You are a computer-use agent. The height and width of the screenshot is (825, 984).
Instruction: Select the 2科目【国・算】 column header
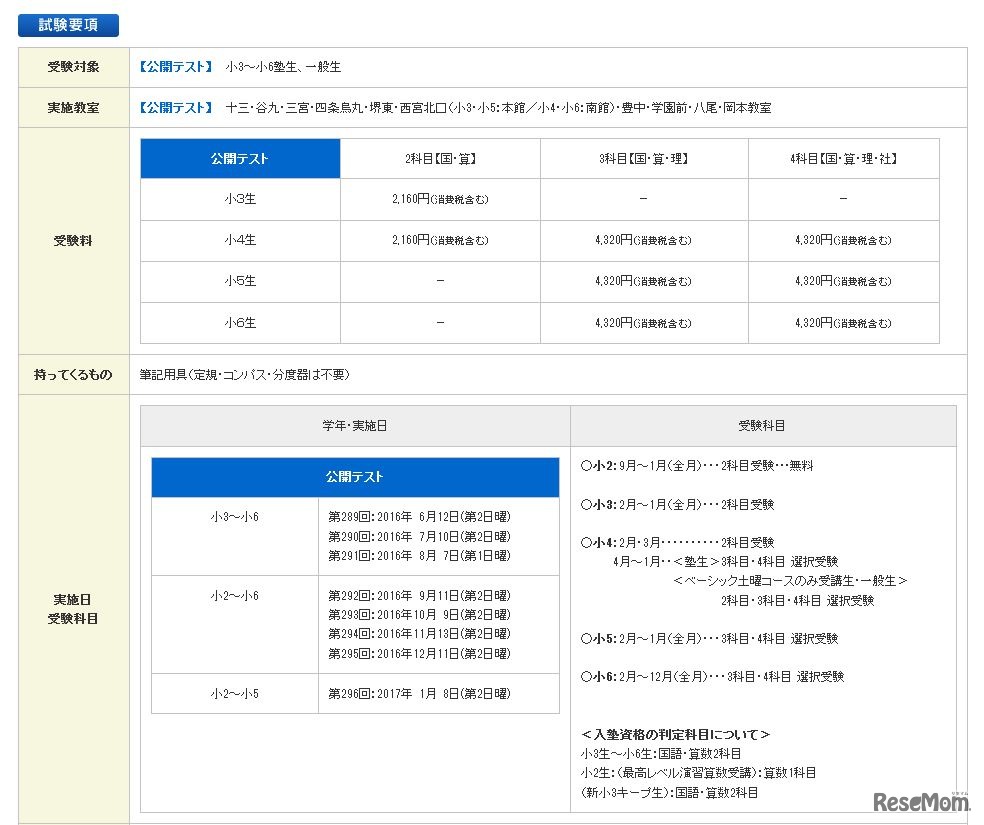(x=440, y=158)
